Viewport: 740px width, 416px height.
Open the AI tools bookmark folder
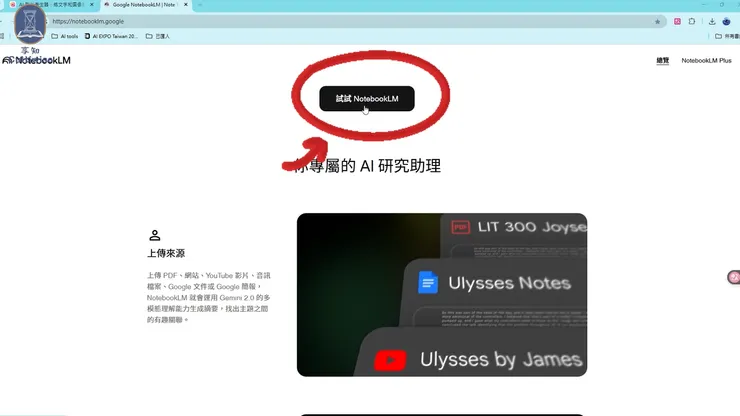[65, 36]
